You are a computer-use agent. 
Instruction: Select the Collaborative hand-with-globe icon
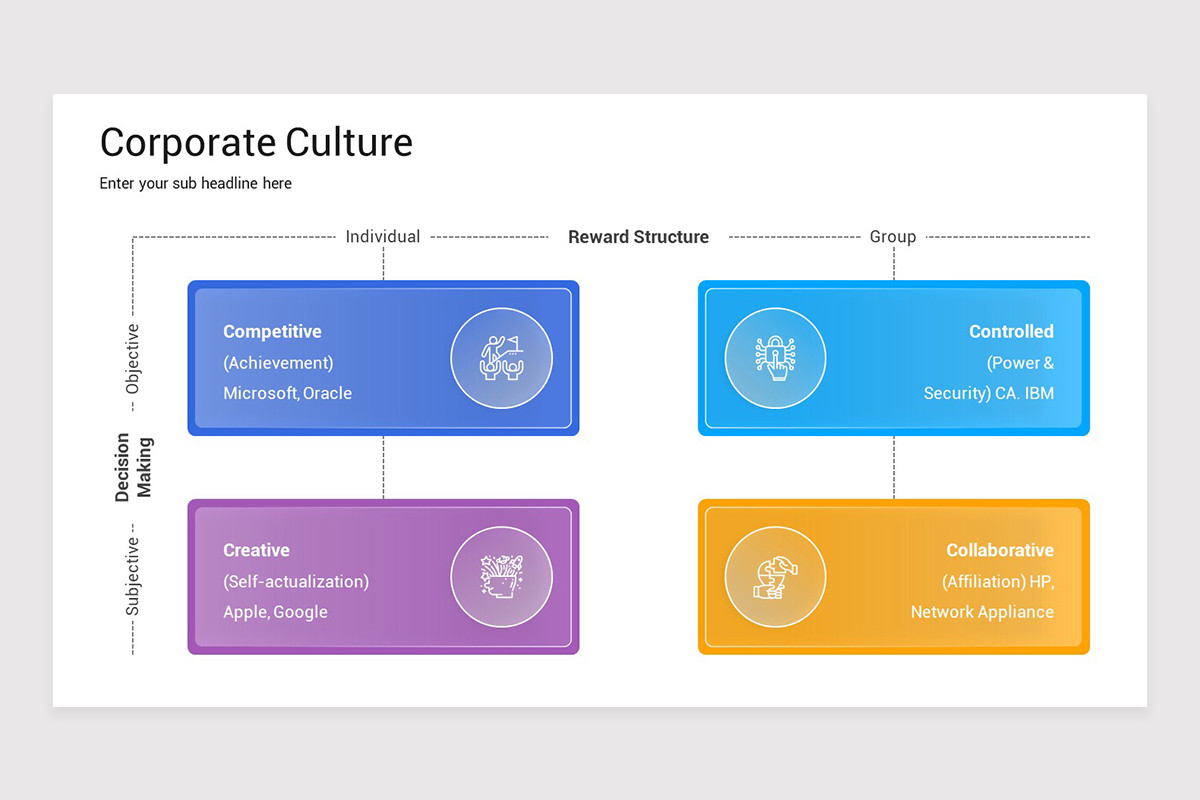pos(775,576)
